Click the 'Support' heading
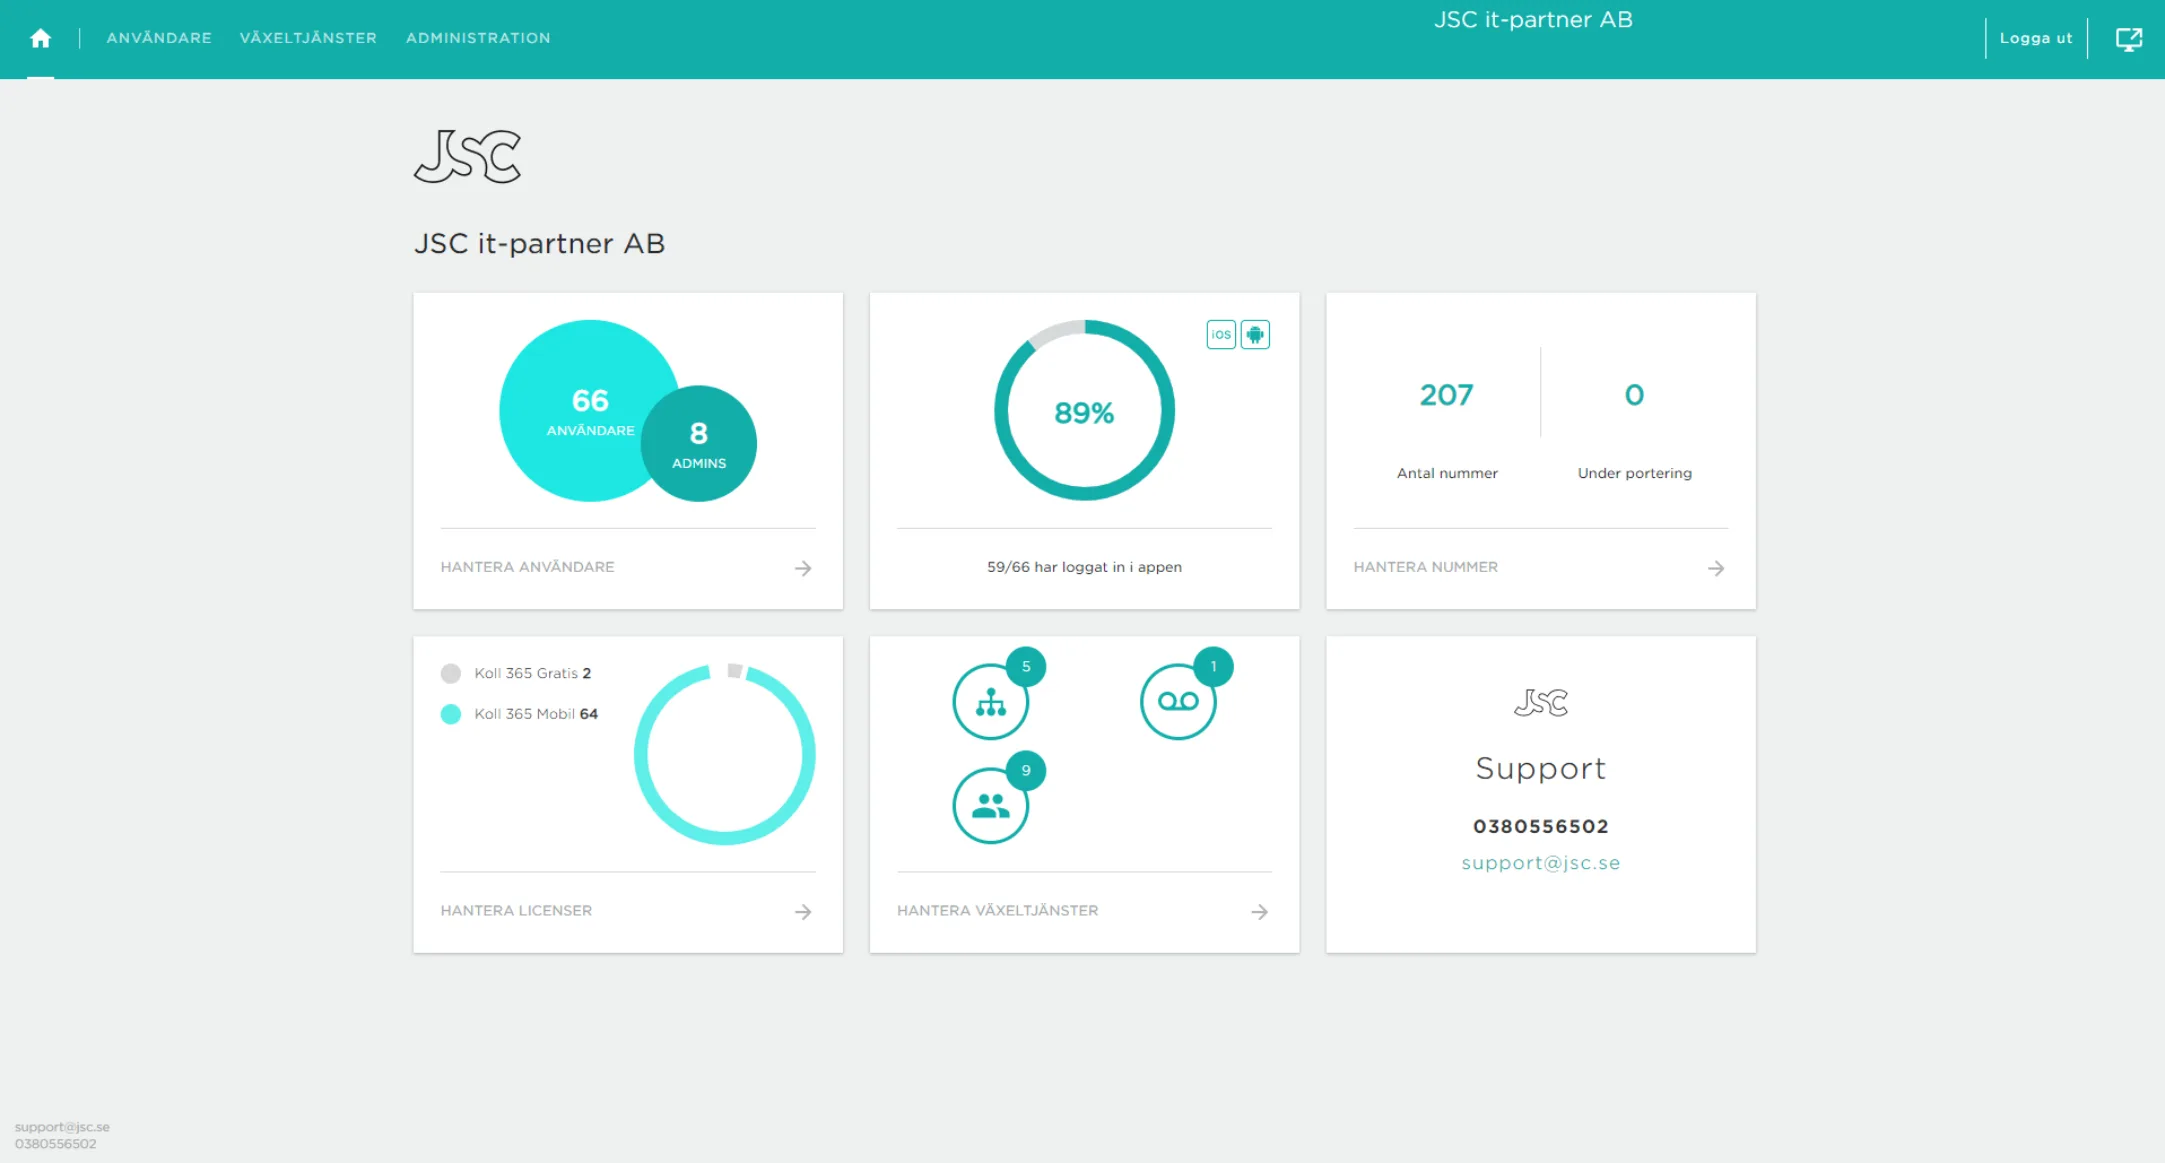2165x1163 pixels. coord(1541,768)
